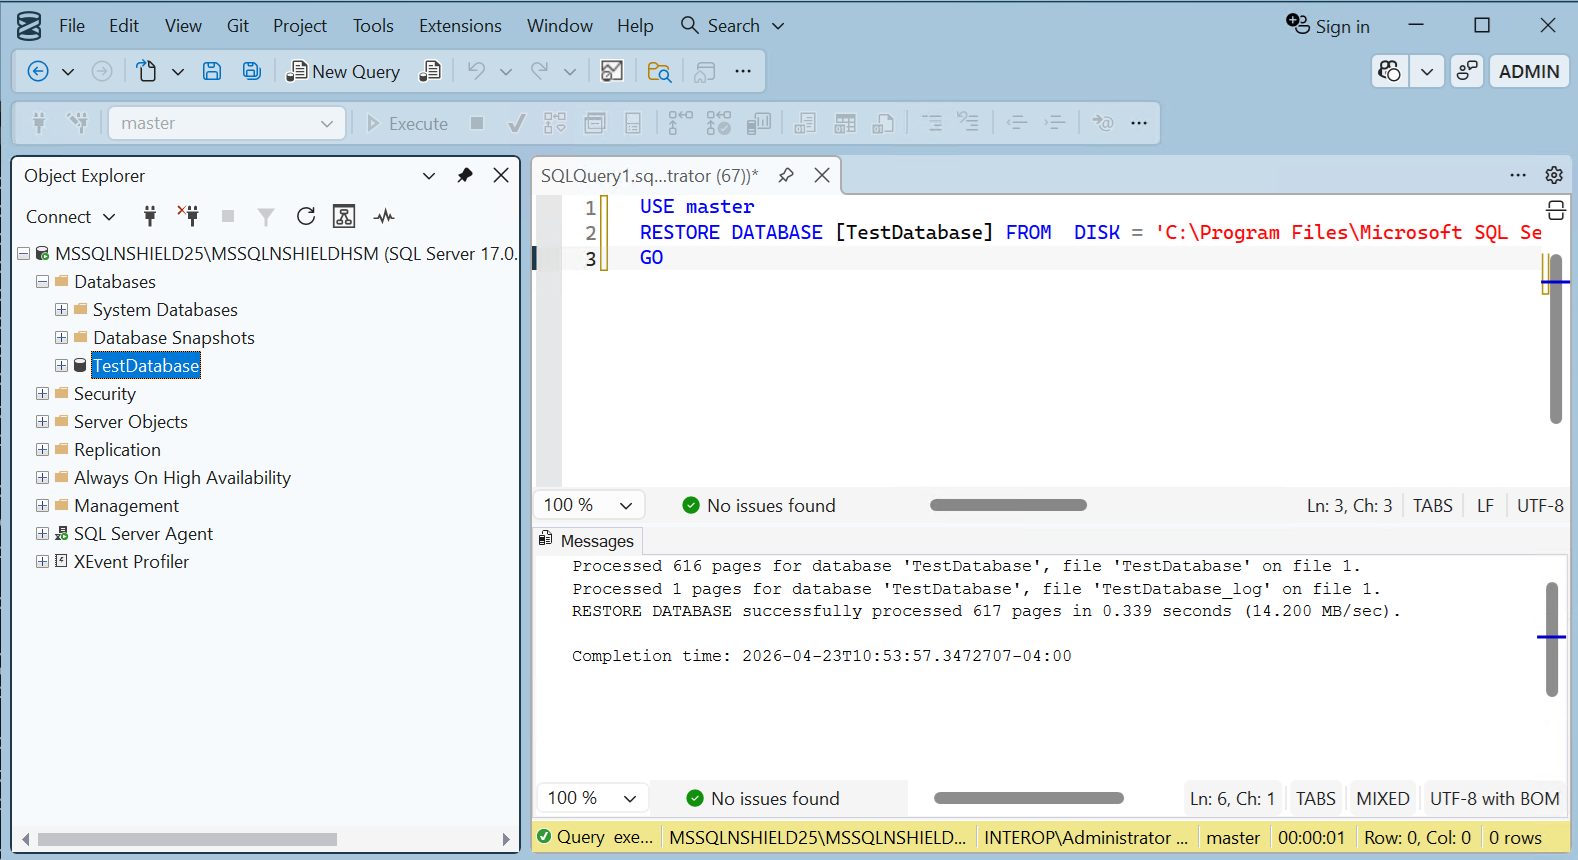
Task: Select the Server Objects folder
Action: 130,422
